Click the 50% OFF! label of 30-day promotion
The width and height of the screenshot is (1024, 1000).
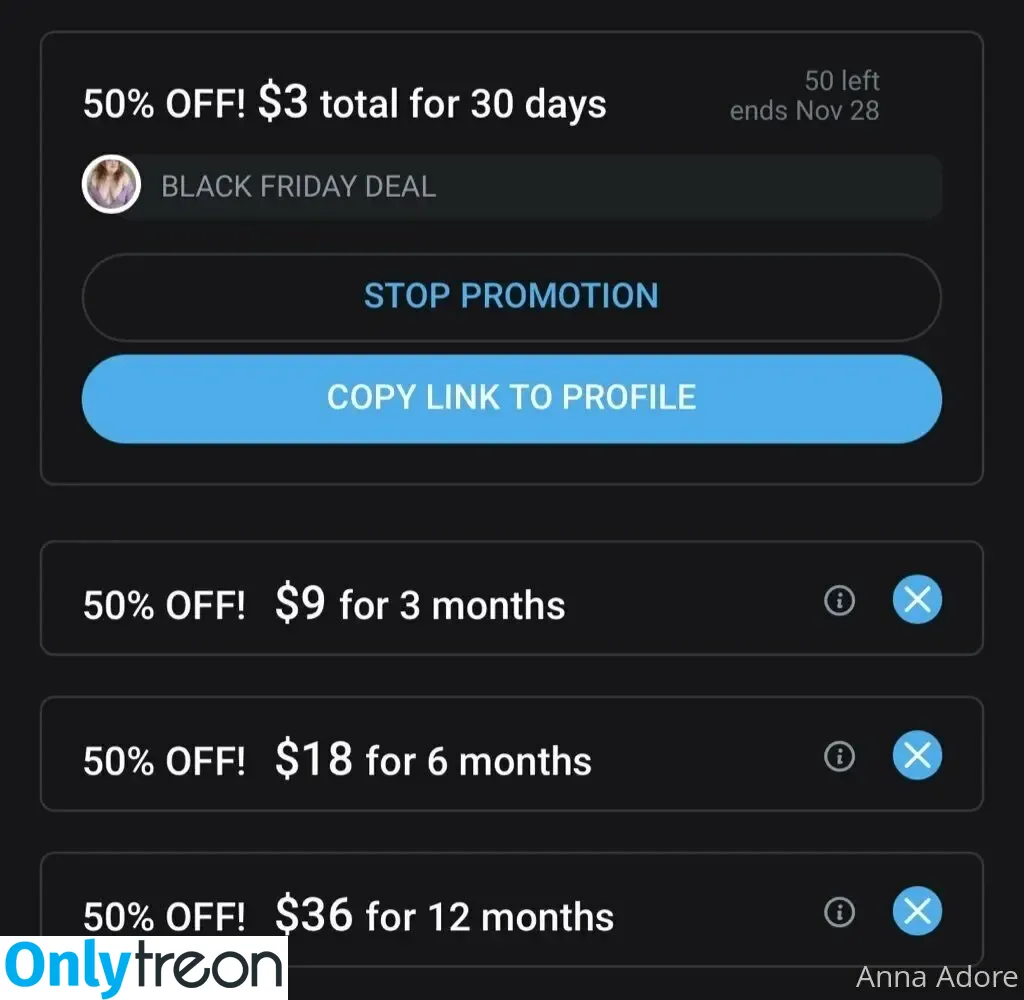(165, 104)
